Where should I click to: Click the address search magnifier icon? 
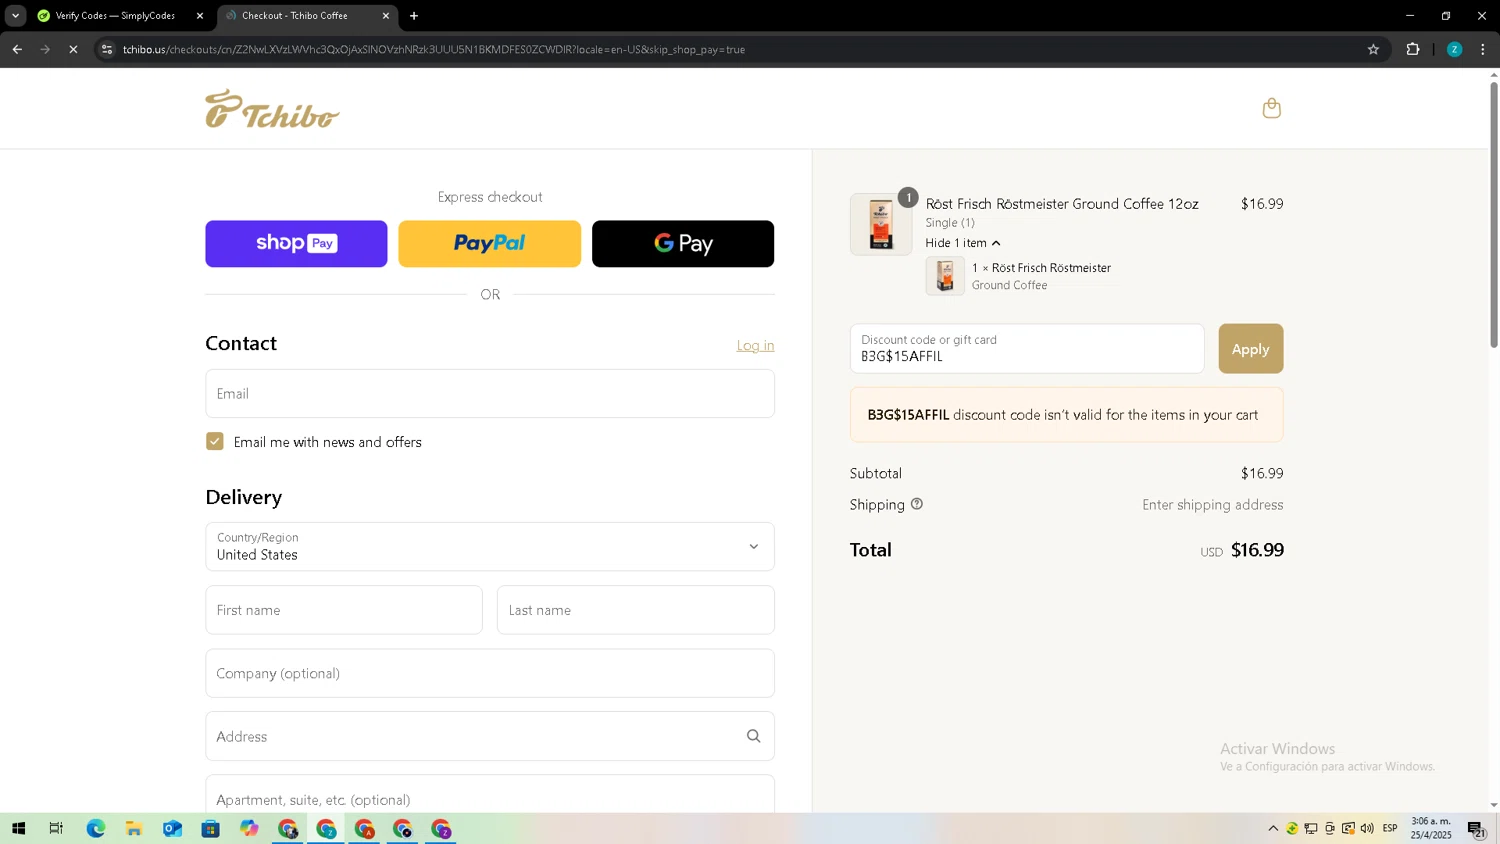pyautogui.click(x=753, y=736)
